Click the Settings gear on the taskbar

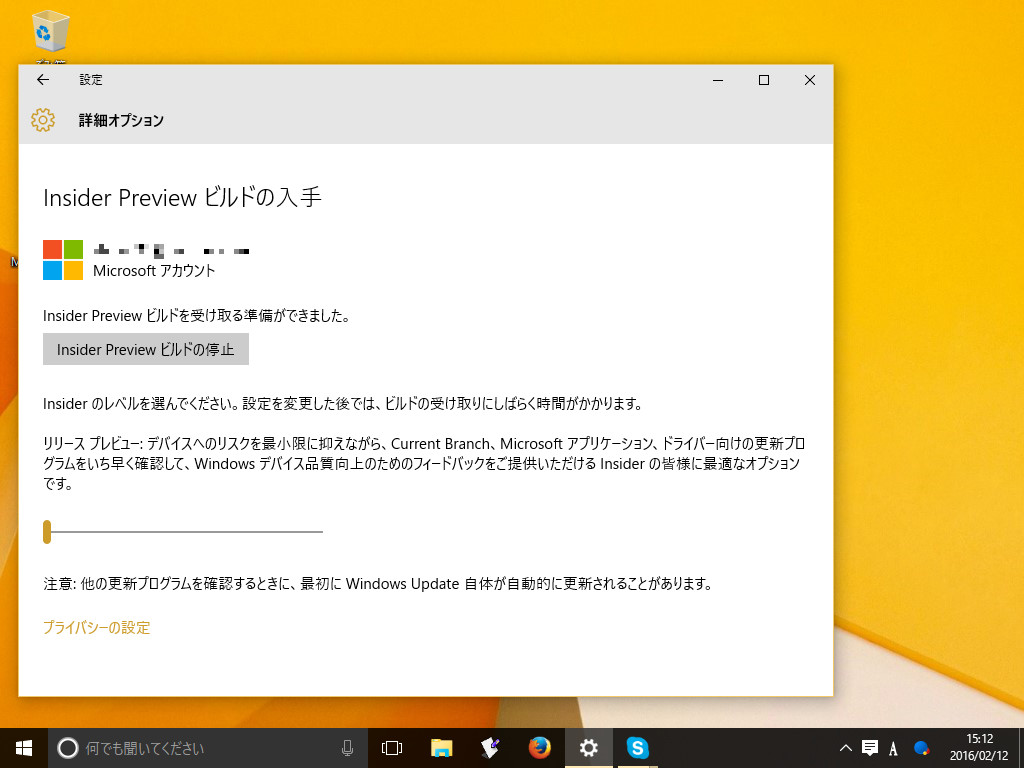click(x=589, y=747)
